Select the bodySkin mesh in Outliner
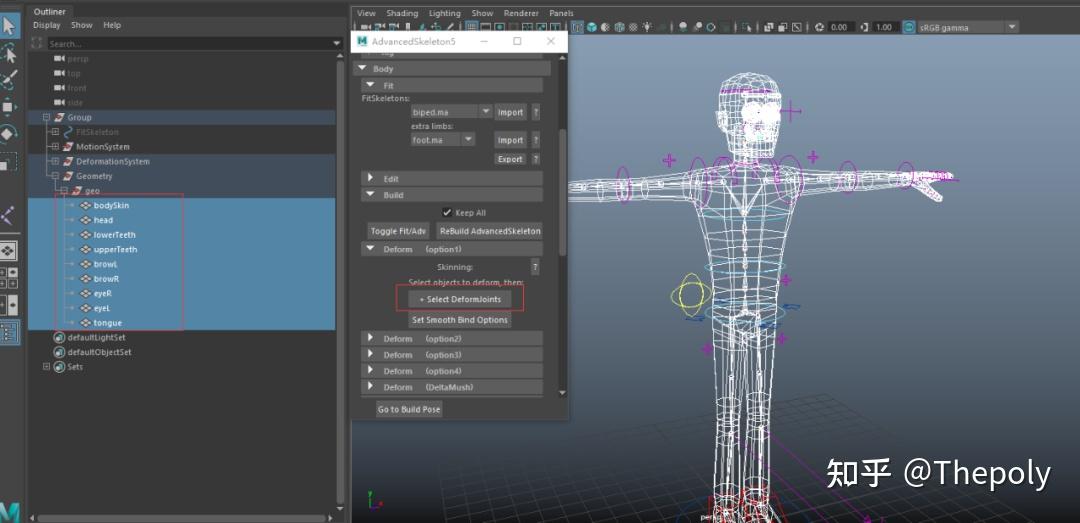 coord(111,205)
